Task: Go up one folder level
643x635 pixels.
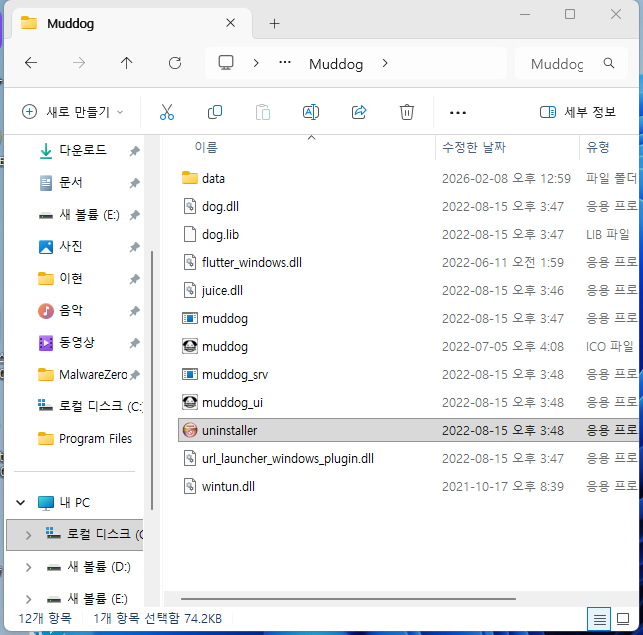Action: pyautogui.click(x=126, y=63)
